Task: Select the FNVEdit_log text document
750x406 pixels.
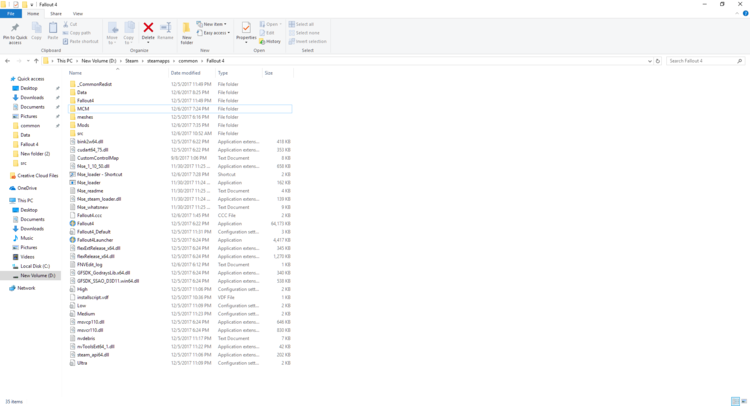Action: [x=180, y=264]
